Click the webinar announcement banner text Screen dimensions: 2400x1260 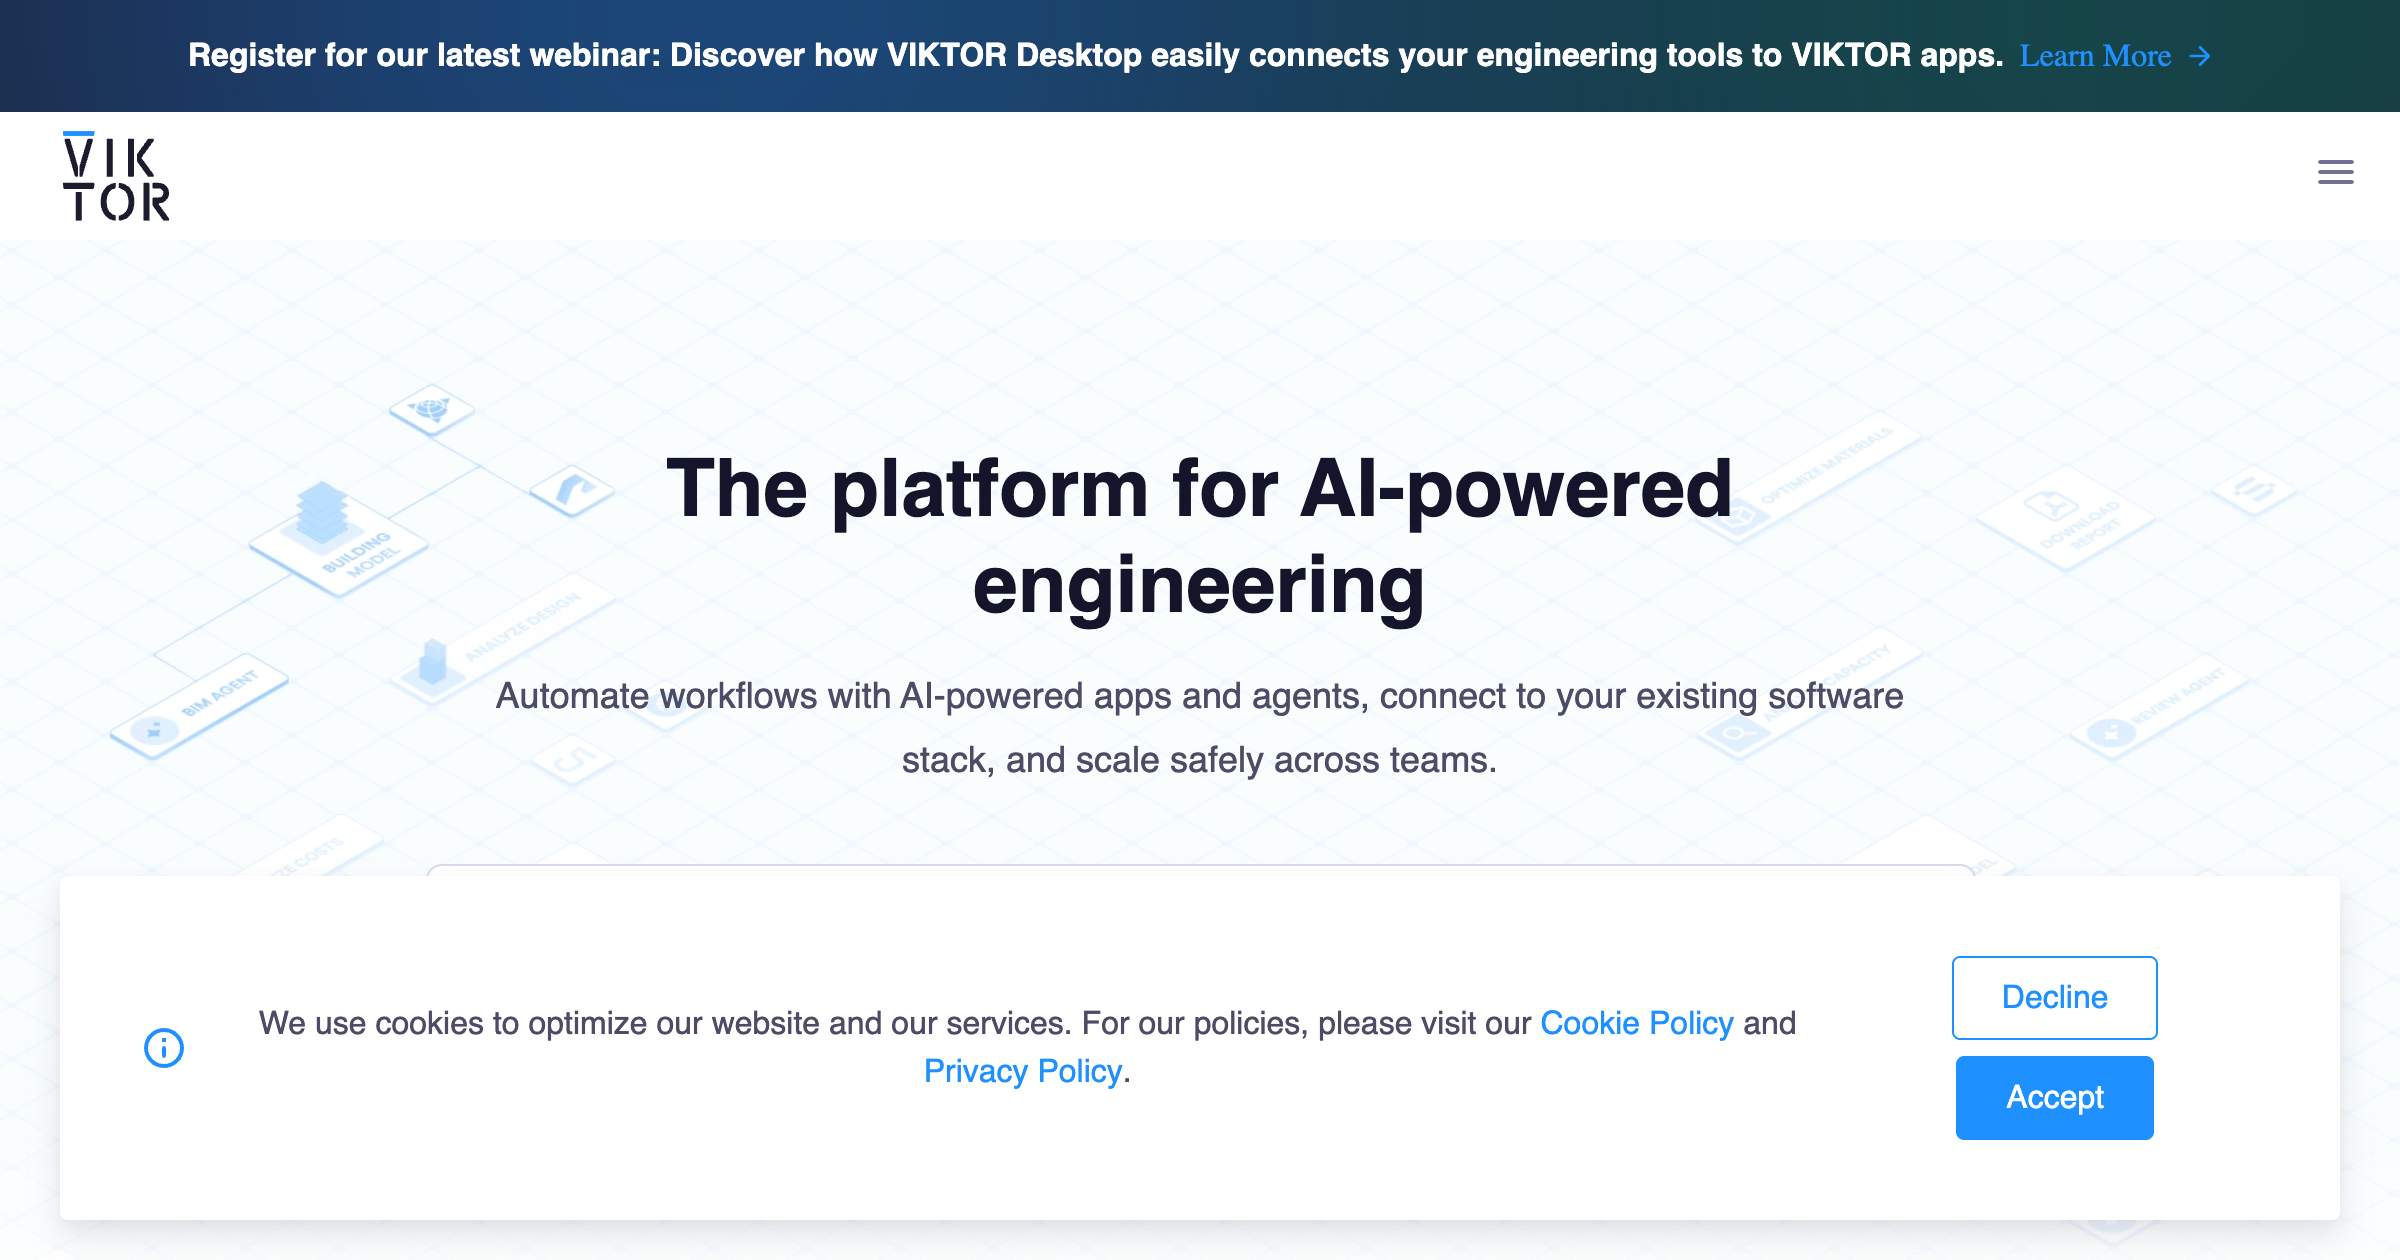(1095, 56)
